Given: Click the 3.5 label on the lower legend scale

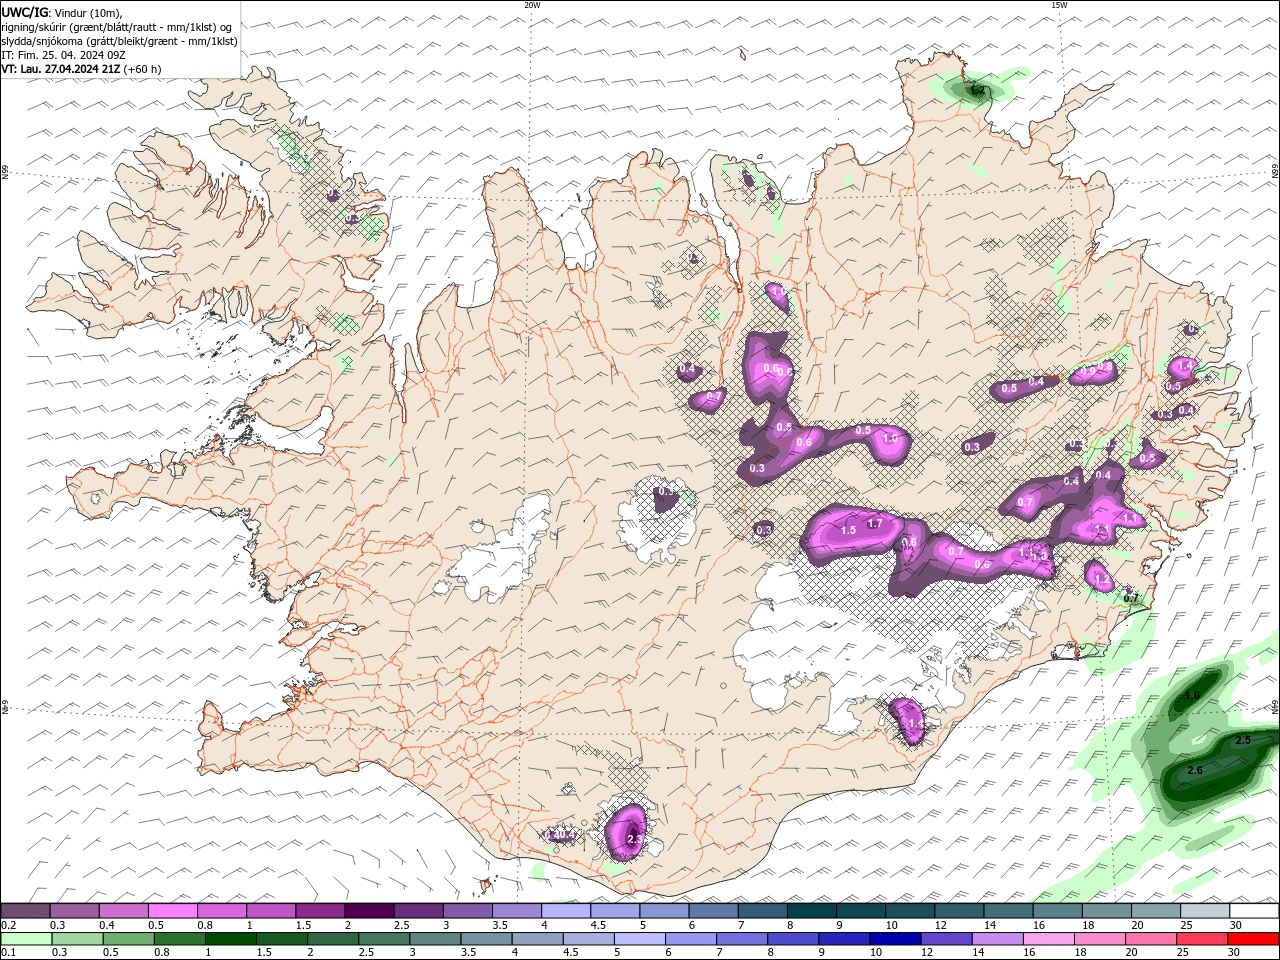Looking at the screenshot, I should [468, 952].
